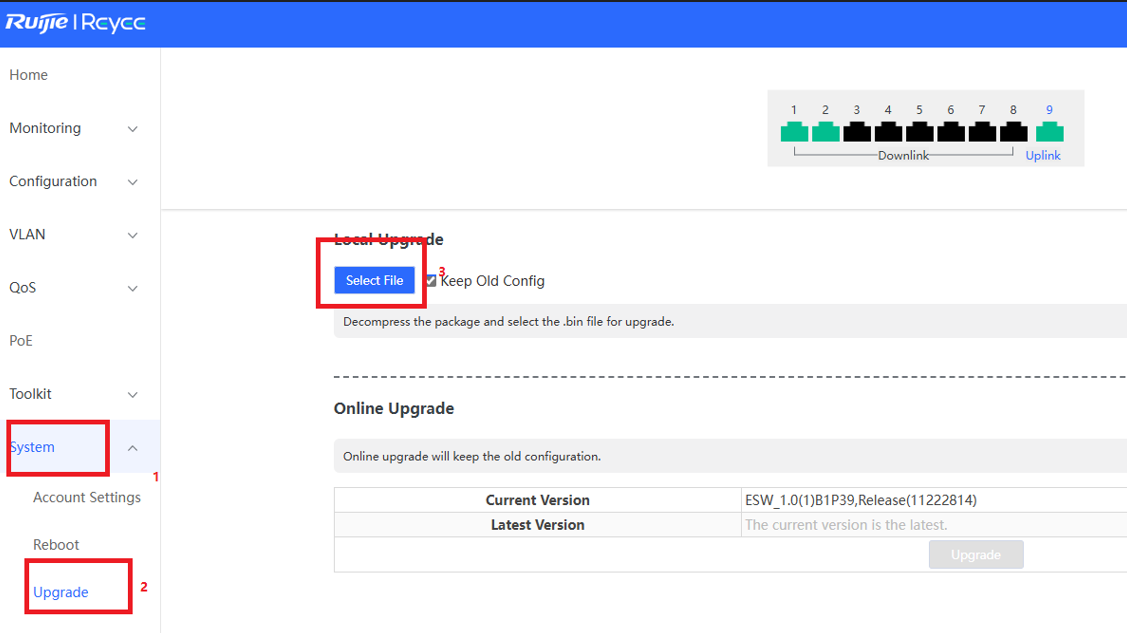Click the port number 1 label
The image size is (1127, 633).
(x=794, y=110)
